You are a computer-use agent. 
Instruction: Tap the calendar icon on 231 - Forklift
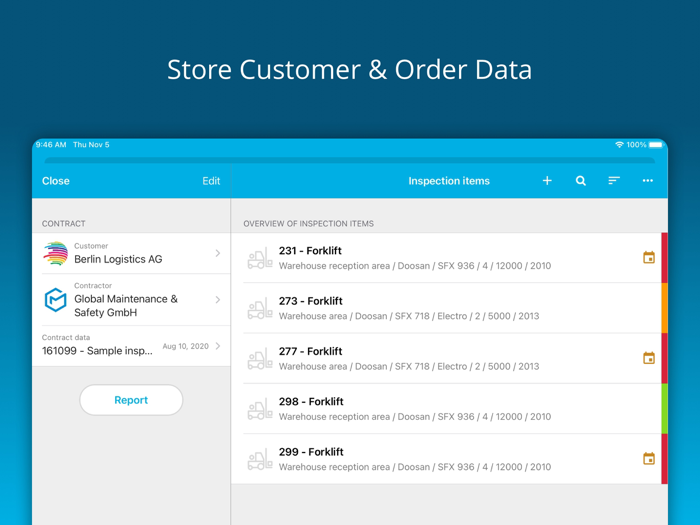[x=649, y=258]
